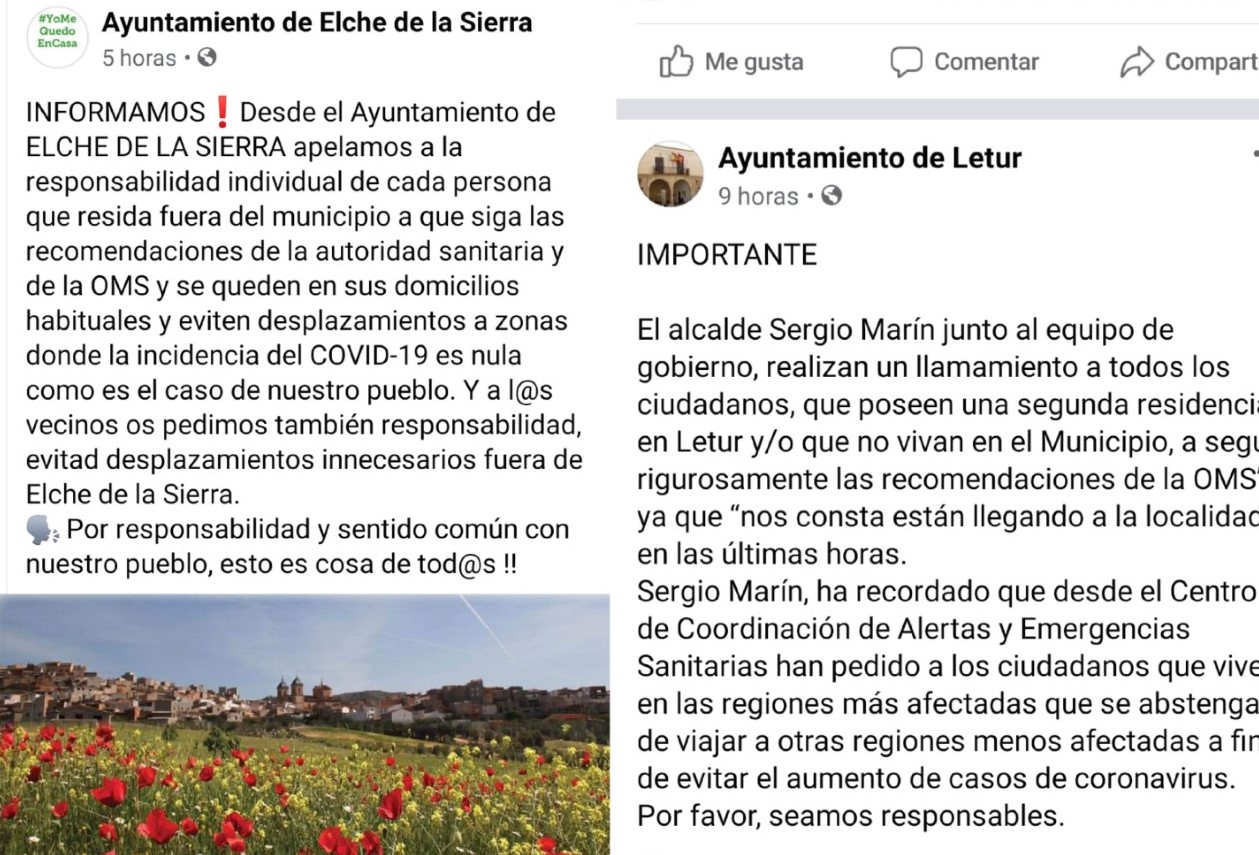Tap the Comentar speech bubble icon

pos(906,62)
